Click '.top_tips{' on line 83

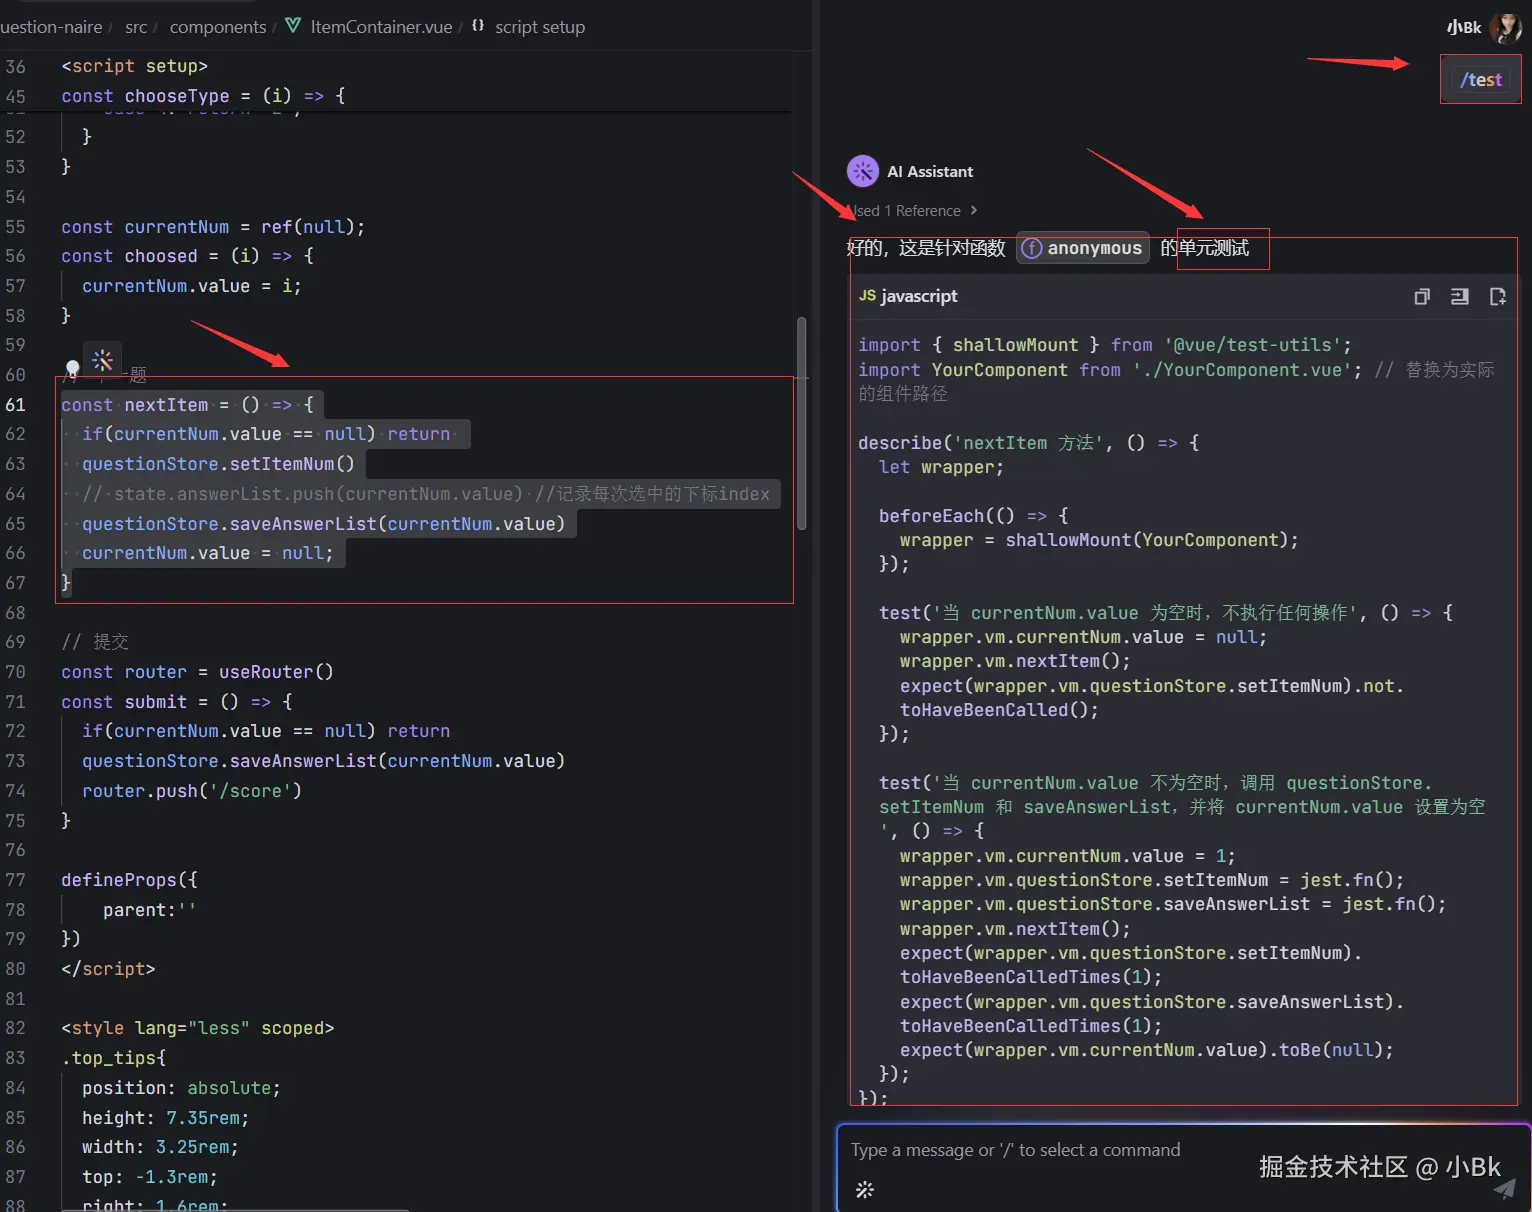[113, 1058]
